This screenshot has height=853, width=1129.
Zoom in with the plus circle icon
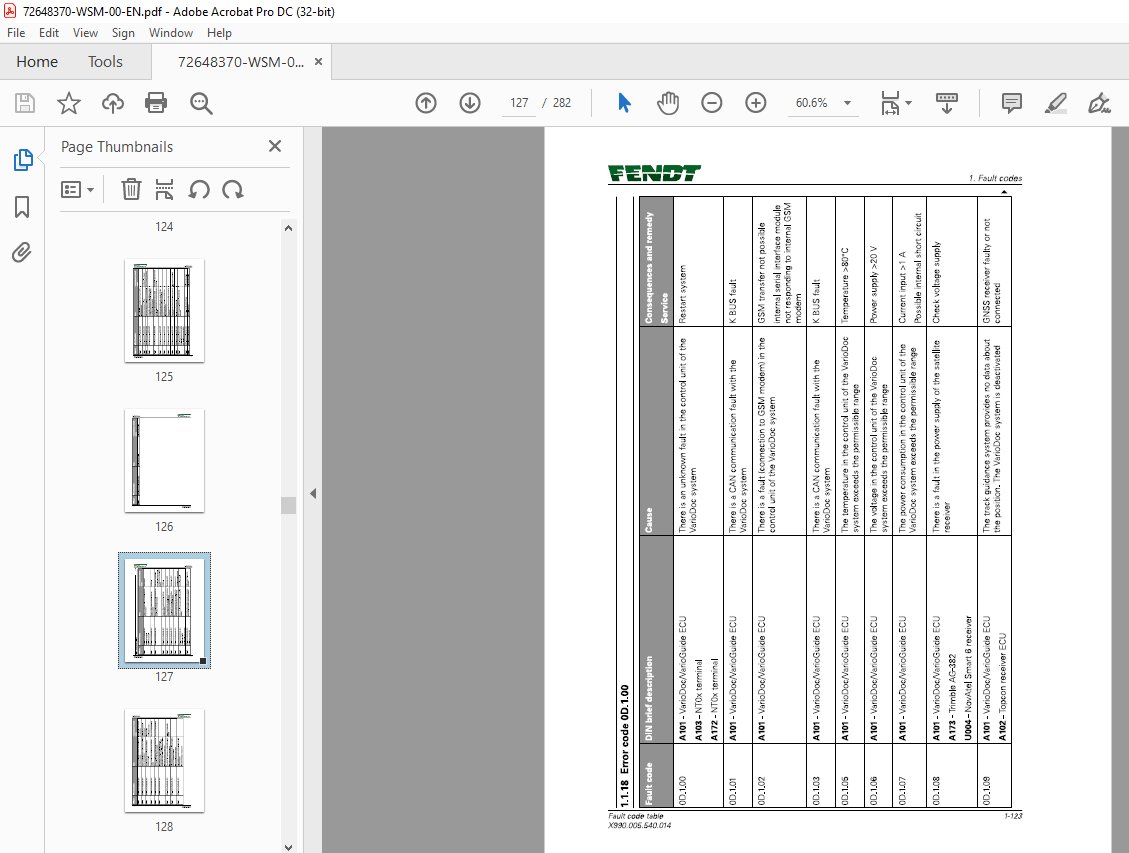coord(755,103)
